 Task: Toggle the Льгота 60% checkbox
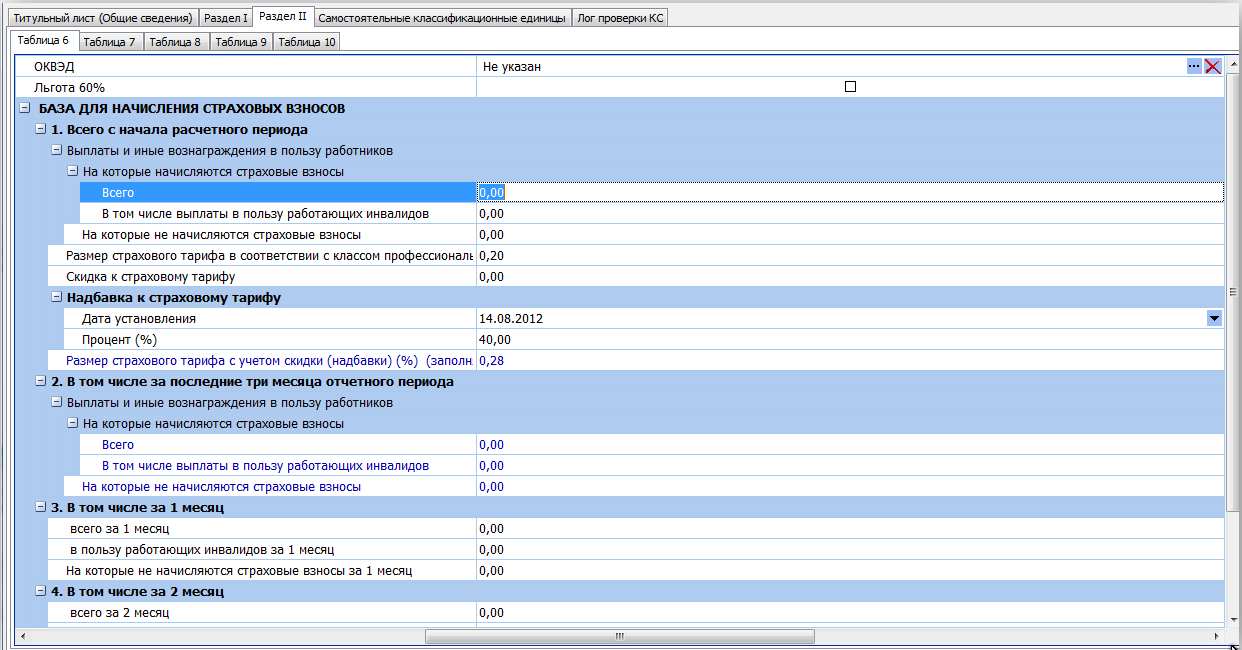(851, 87)
